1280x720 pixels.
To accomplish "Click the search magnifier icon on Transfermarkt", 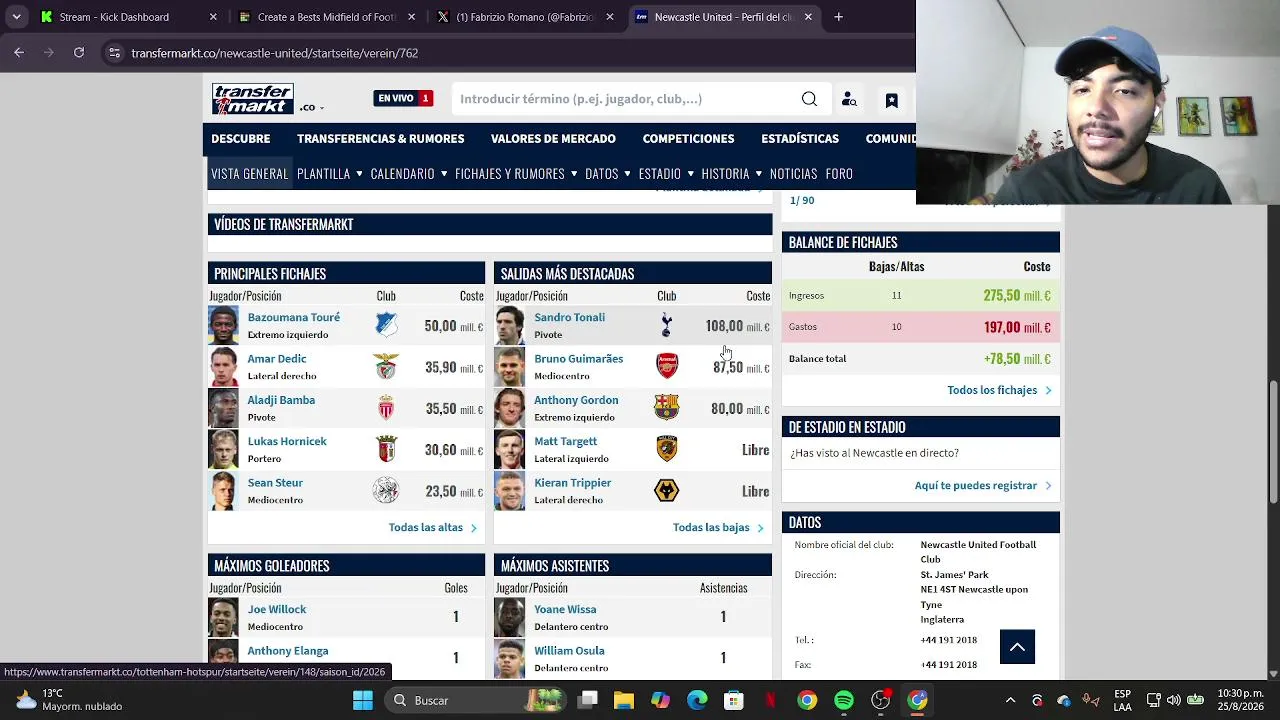I will 809,99.
